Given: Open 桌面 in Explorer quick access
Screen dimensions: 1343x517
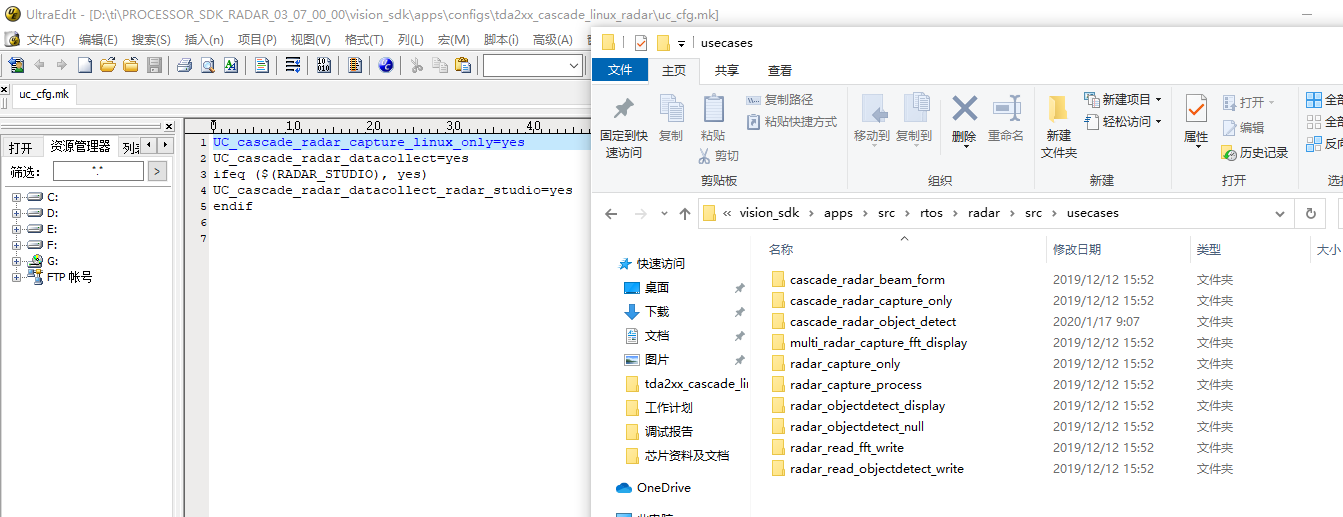Looking at the screenshot, I should click(657, 288).
